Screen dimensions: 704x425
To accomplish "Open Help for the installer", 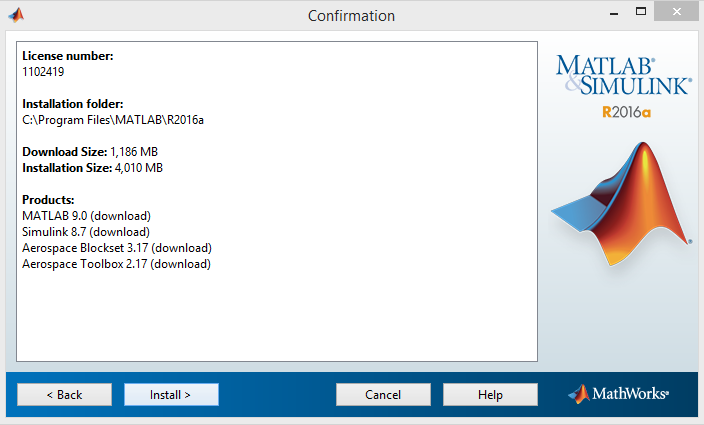I will (490, 394).
